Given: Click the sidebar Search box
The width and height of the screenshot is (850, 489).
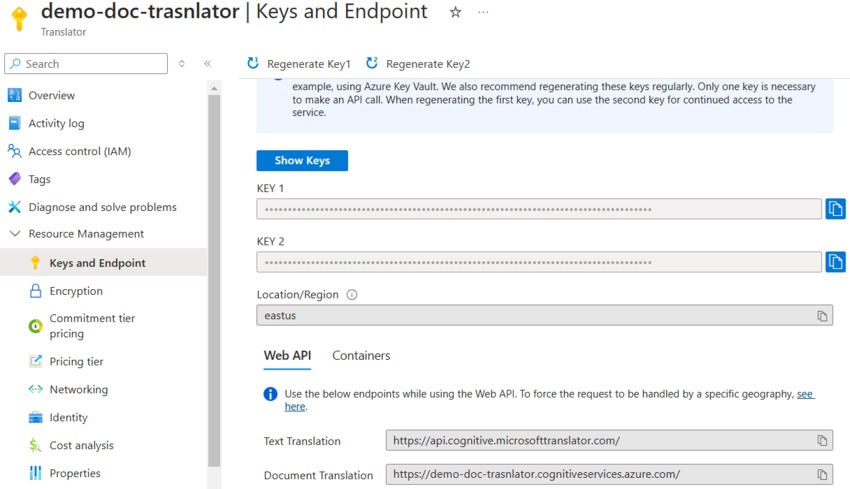Looking at the screenshot, I should (x=86, y=64).
